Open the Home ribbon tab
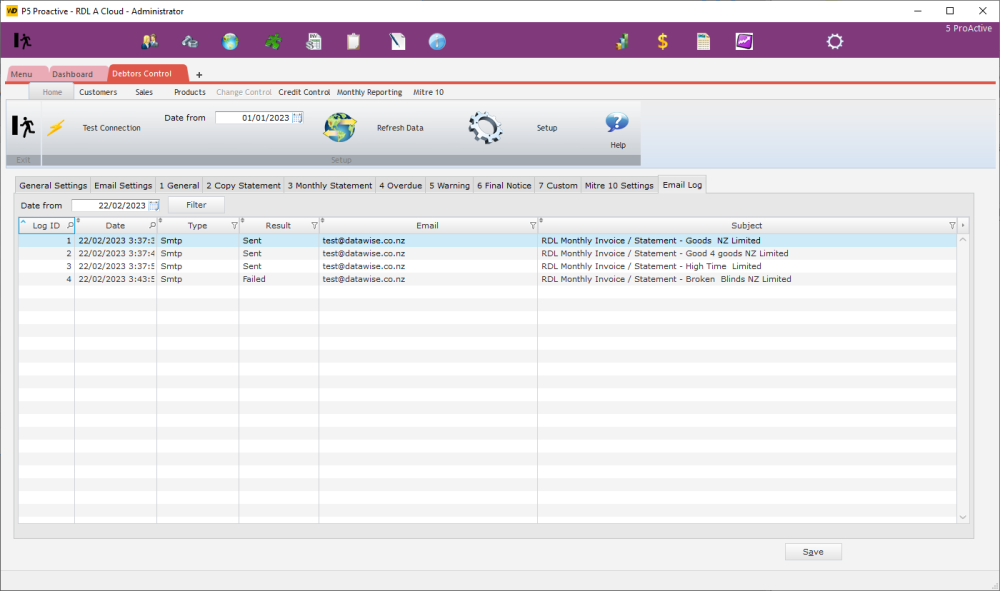 tap(52, 92)
